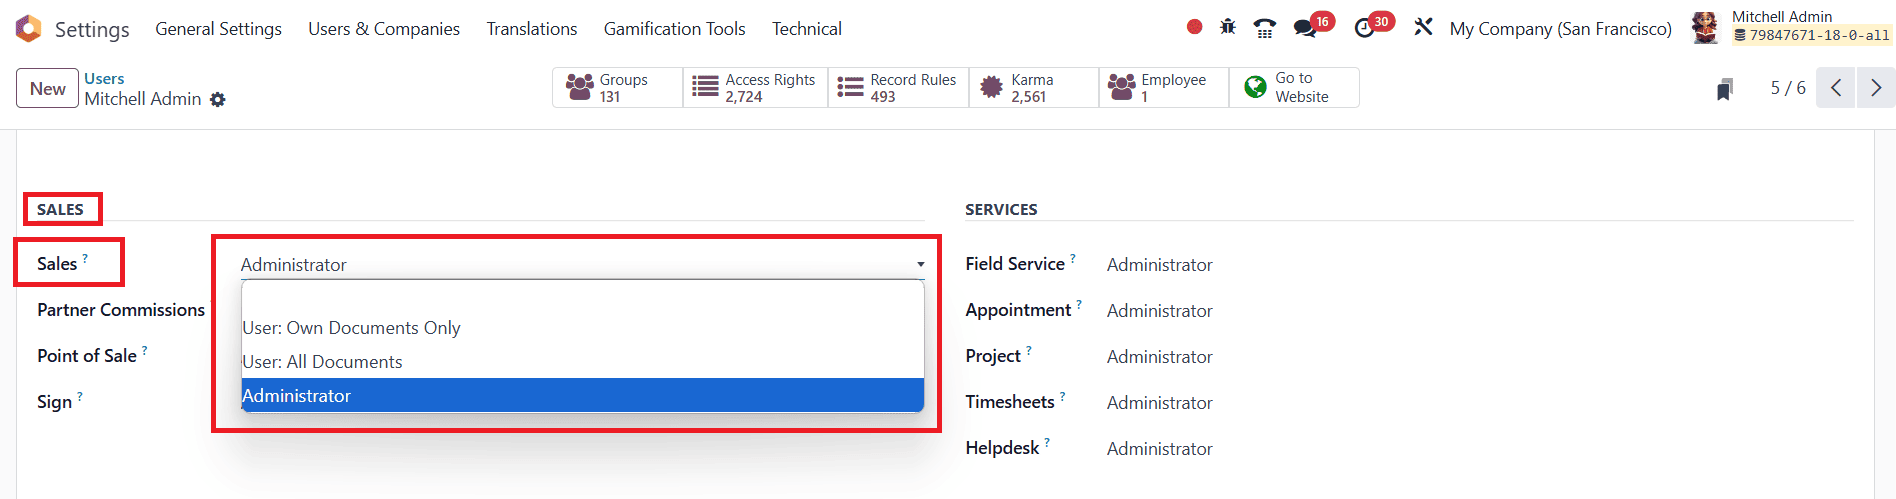Open General Settings menu
The image size is (1896, 499).
tap(218, 29)
